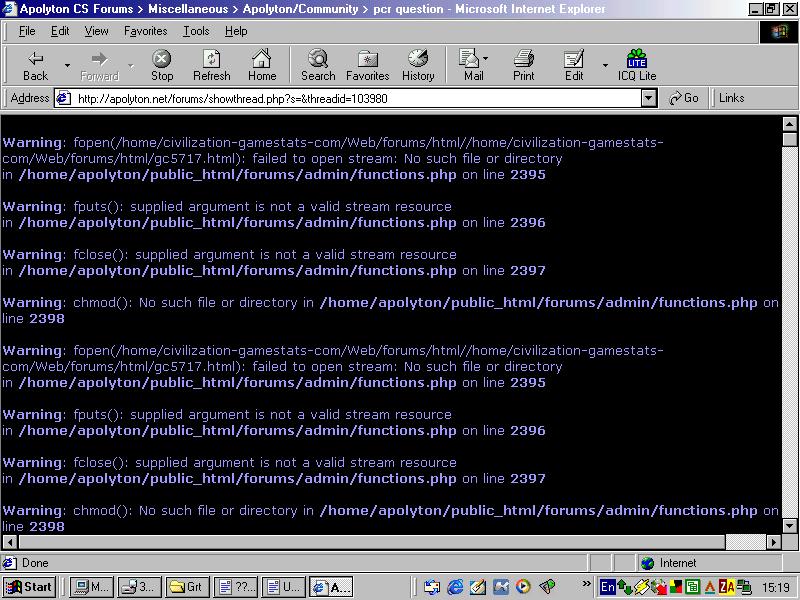
Task: Launch ICQ Lite from toolbar
Action: click(x=637, y=65)
